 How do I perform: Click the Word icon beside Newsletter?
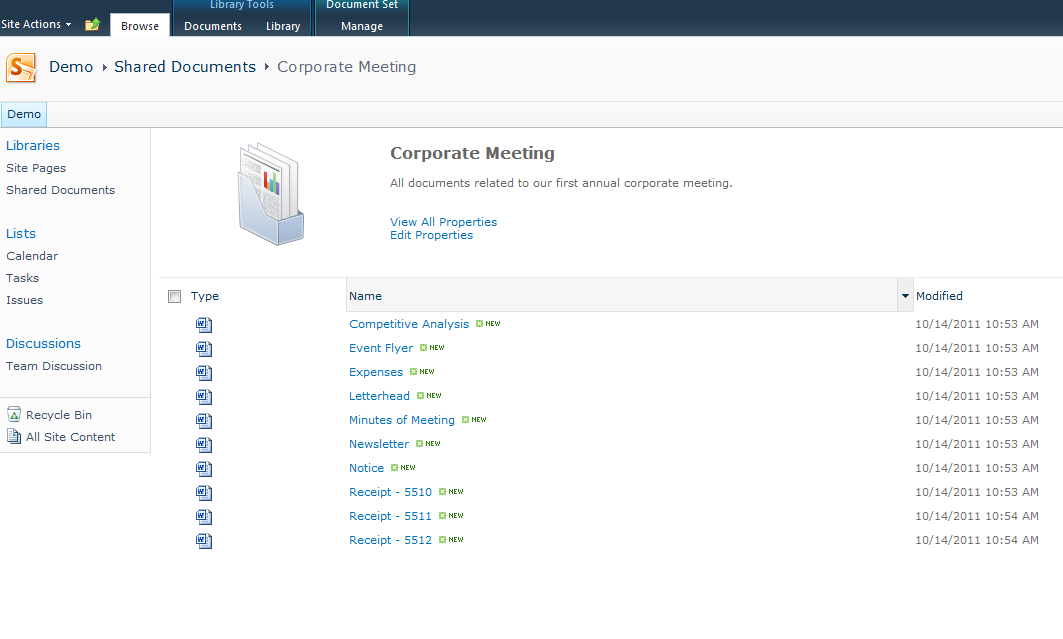(204, 444)
